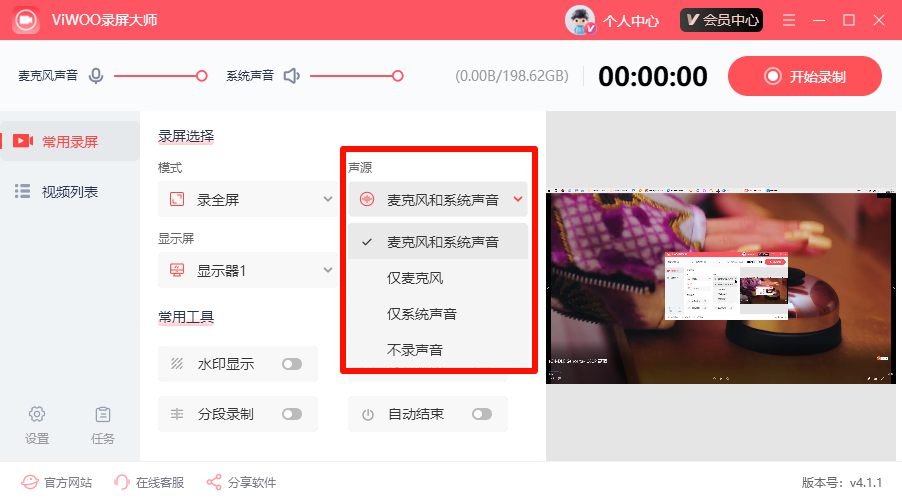
Task: Close the ViWOO window
Action: point(878,20)
